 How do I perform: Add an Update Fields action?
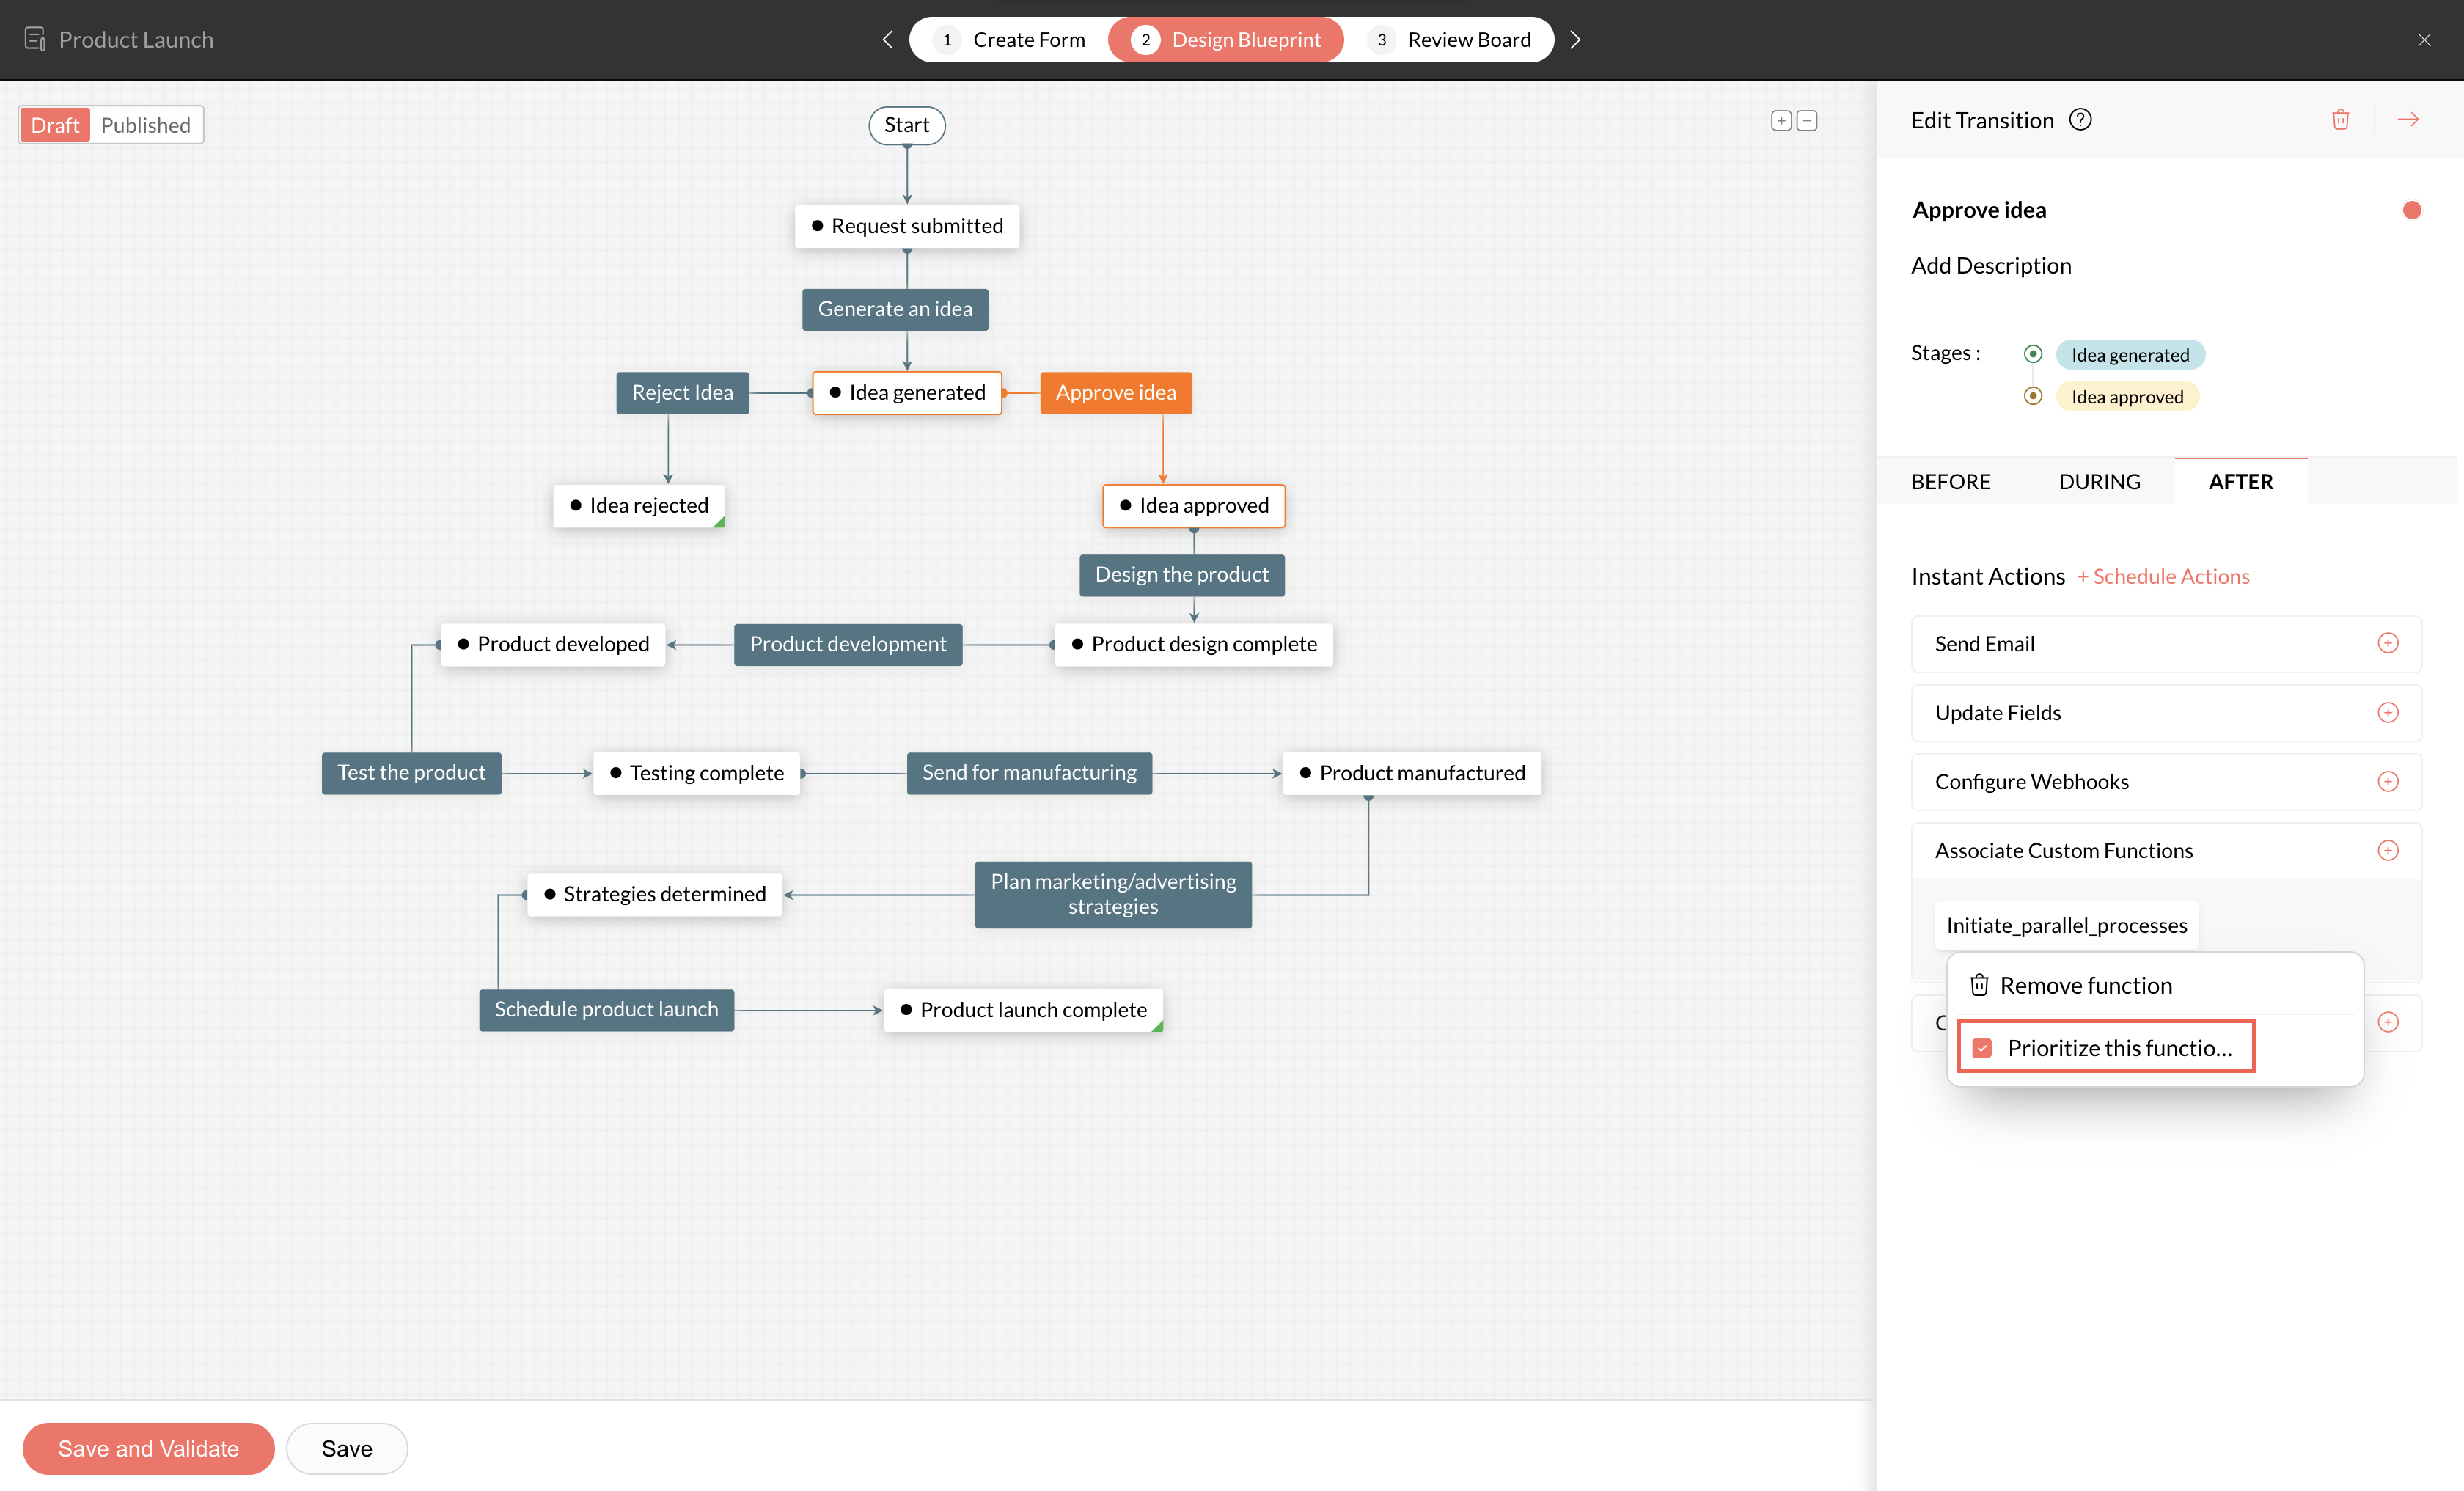(2387, 712)
